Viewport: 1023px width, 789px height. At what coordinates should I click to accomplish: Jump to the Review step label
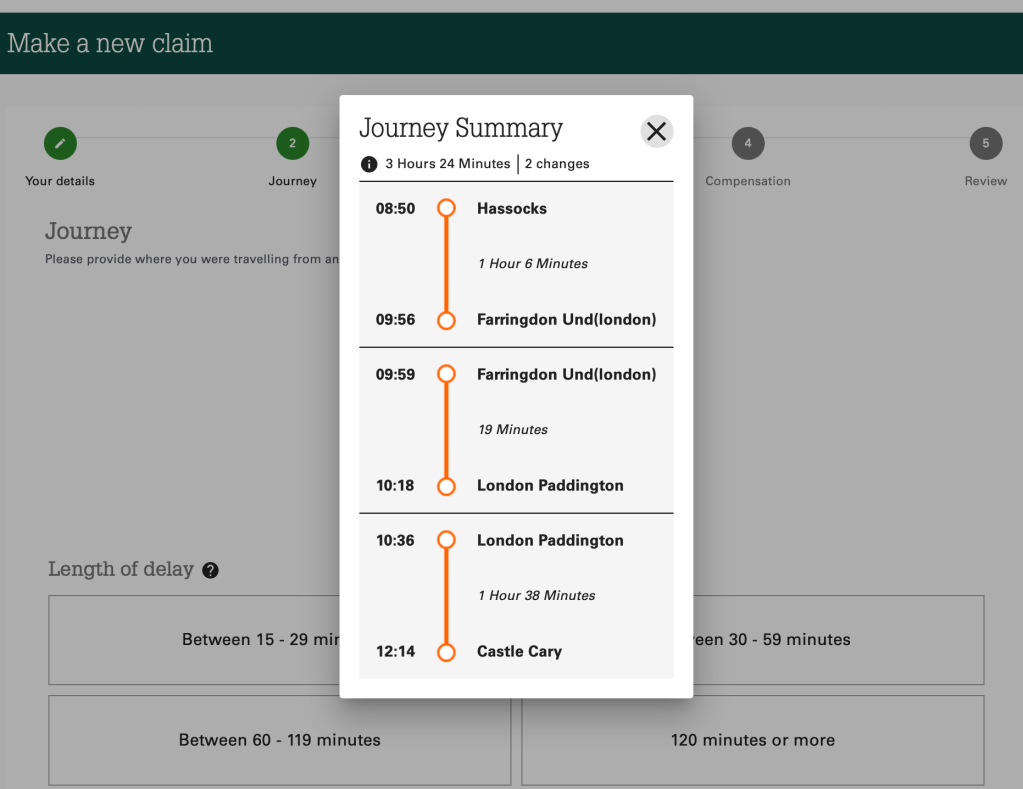click(x=986, y=181)
